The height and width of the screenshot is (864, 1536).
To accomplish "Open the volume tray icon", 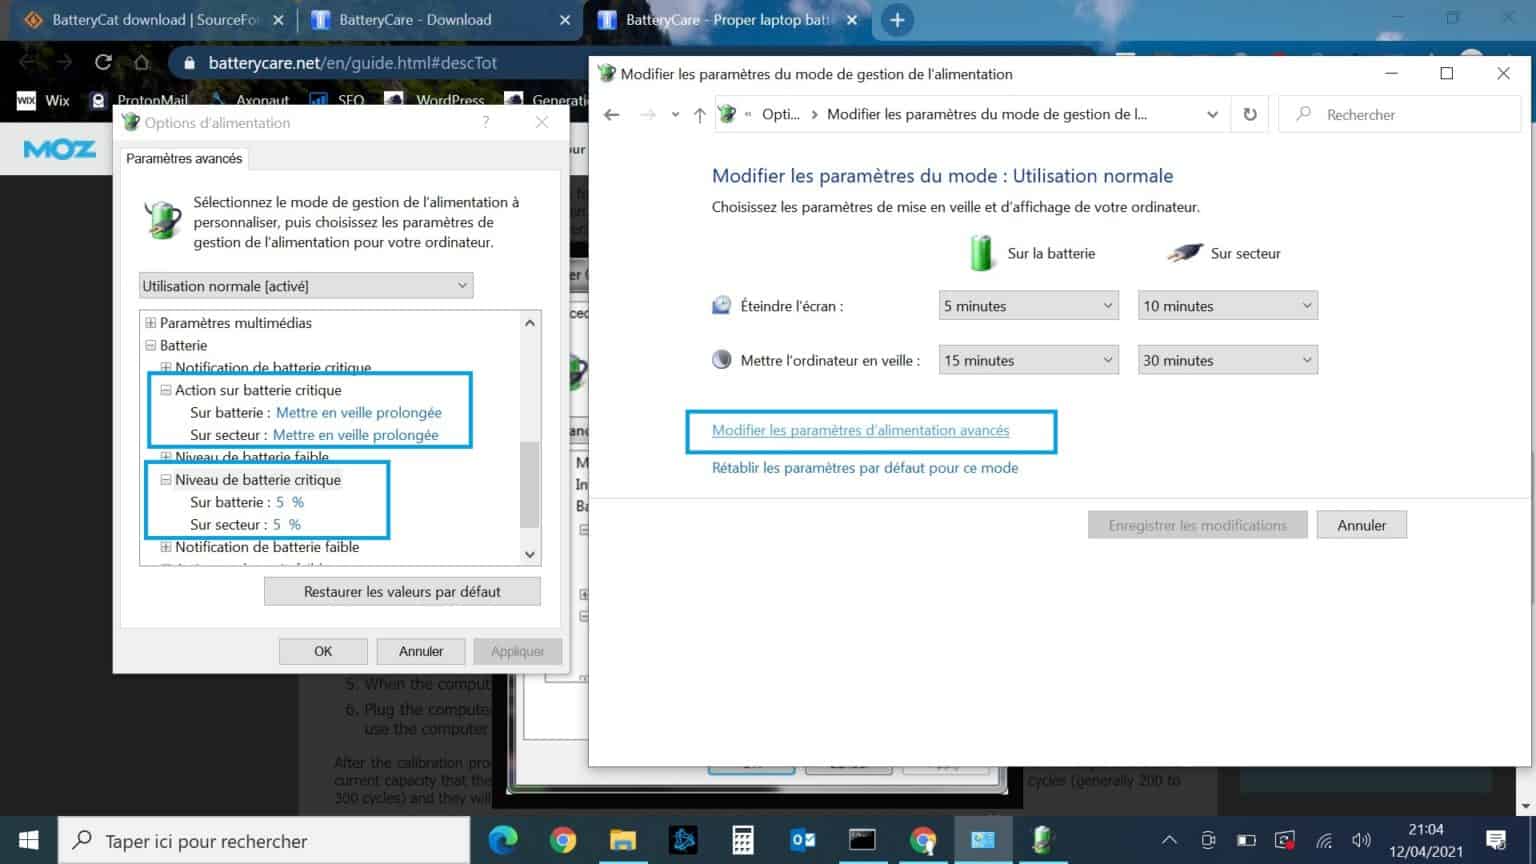I will pyautogui.click(x=1361, y=841).
